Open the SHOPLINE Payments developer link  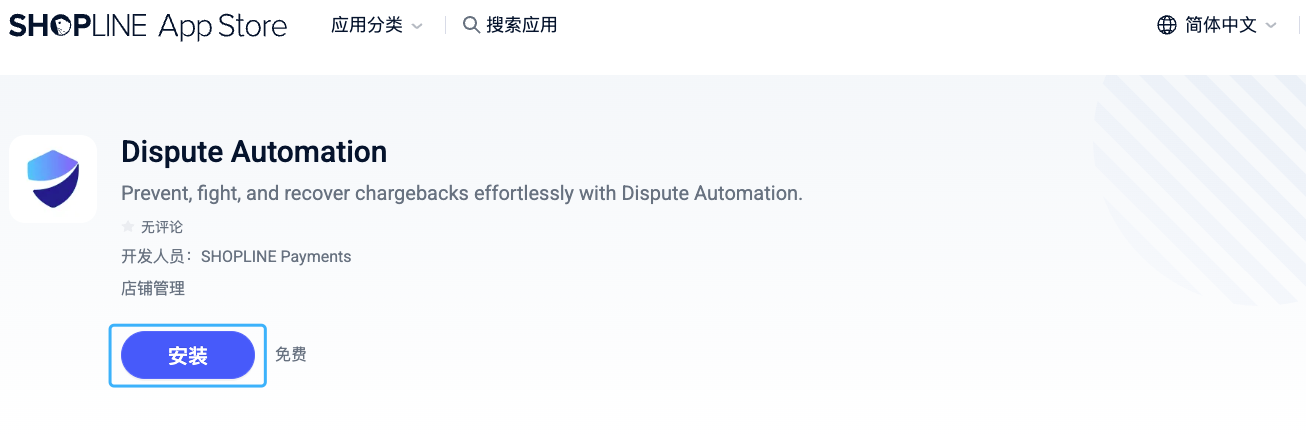276,257
